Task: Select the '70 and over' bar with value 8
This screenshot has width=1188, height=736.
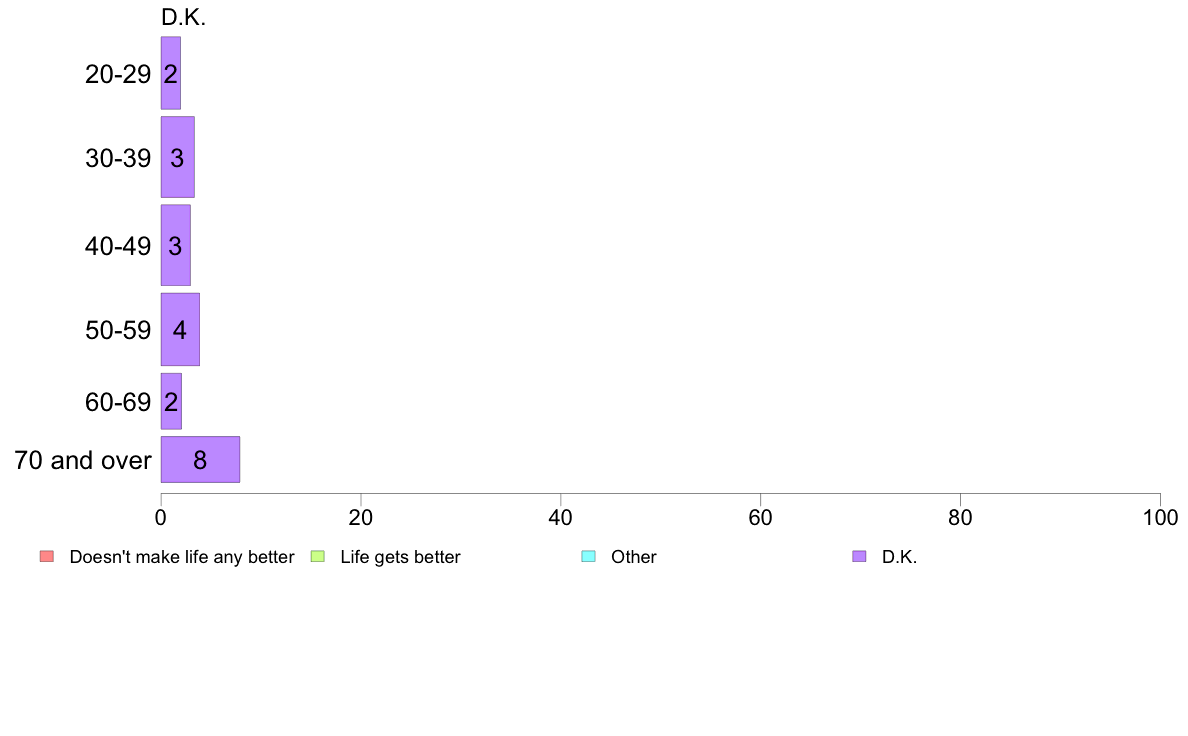Action: pyautogui.click(x=200, y=460)
